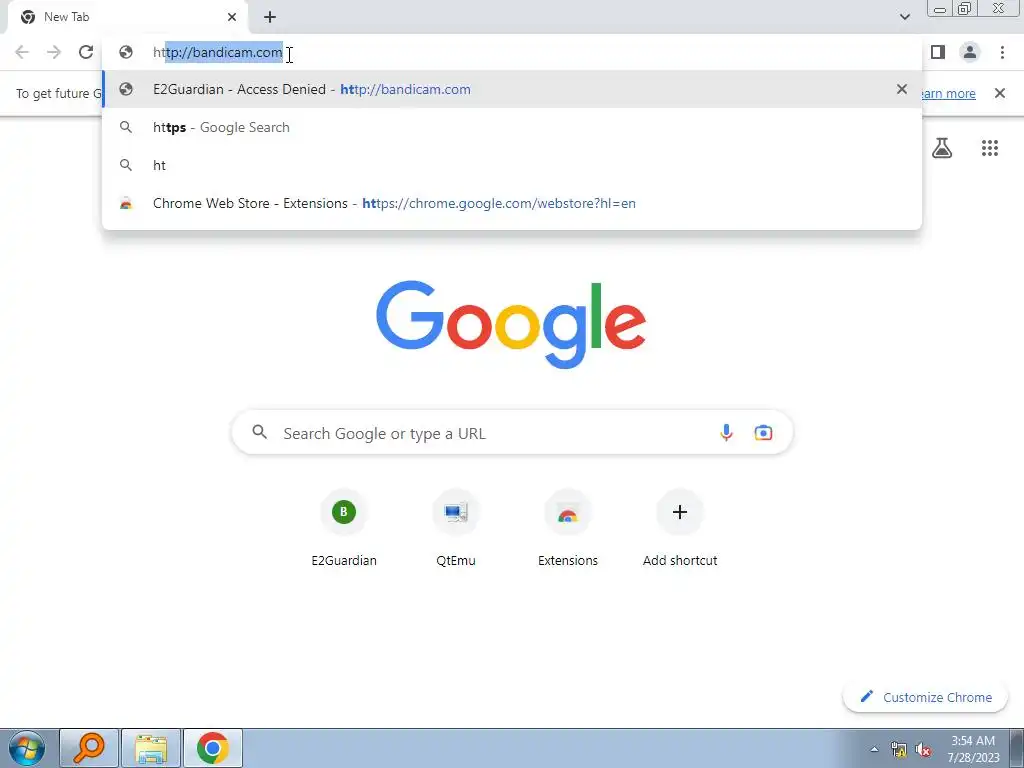Select the New Tab tab

point(127,18)
